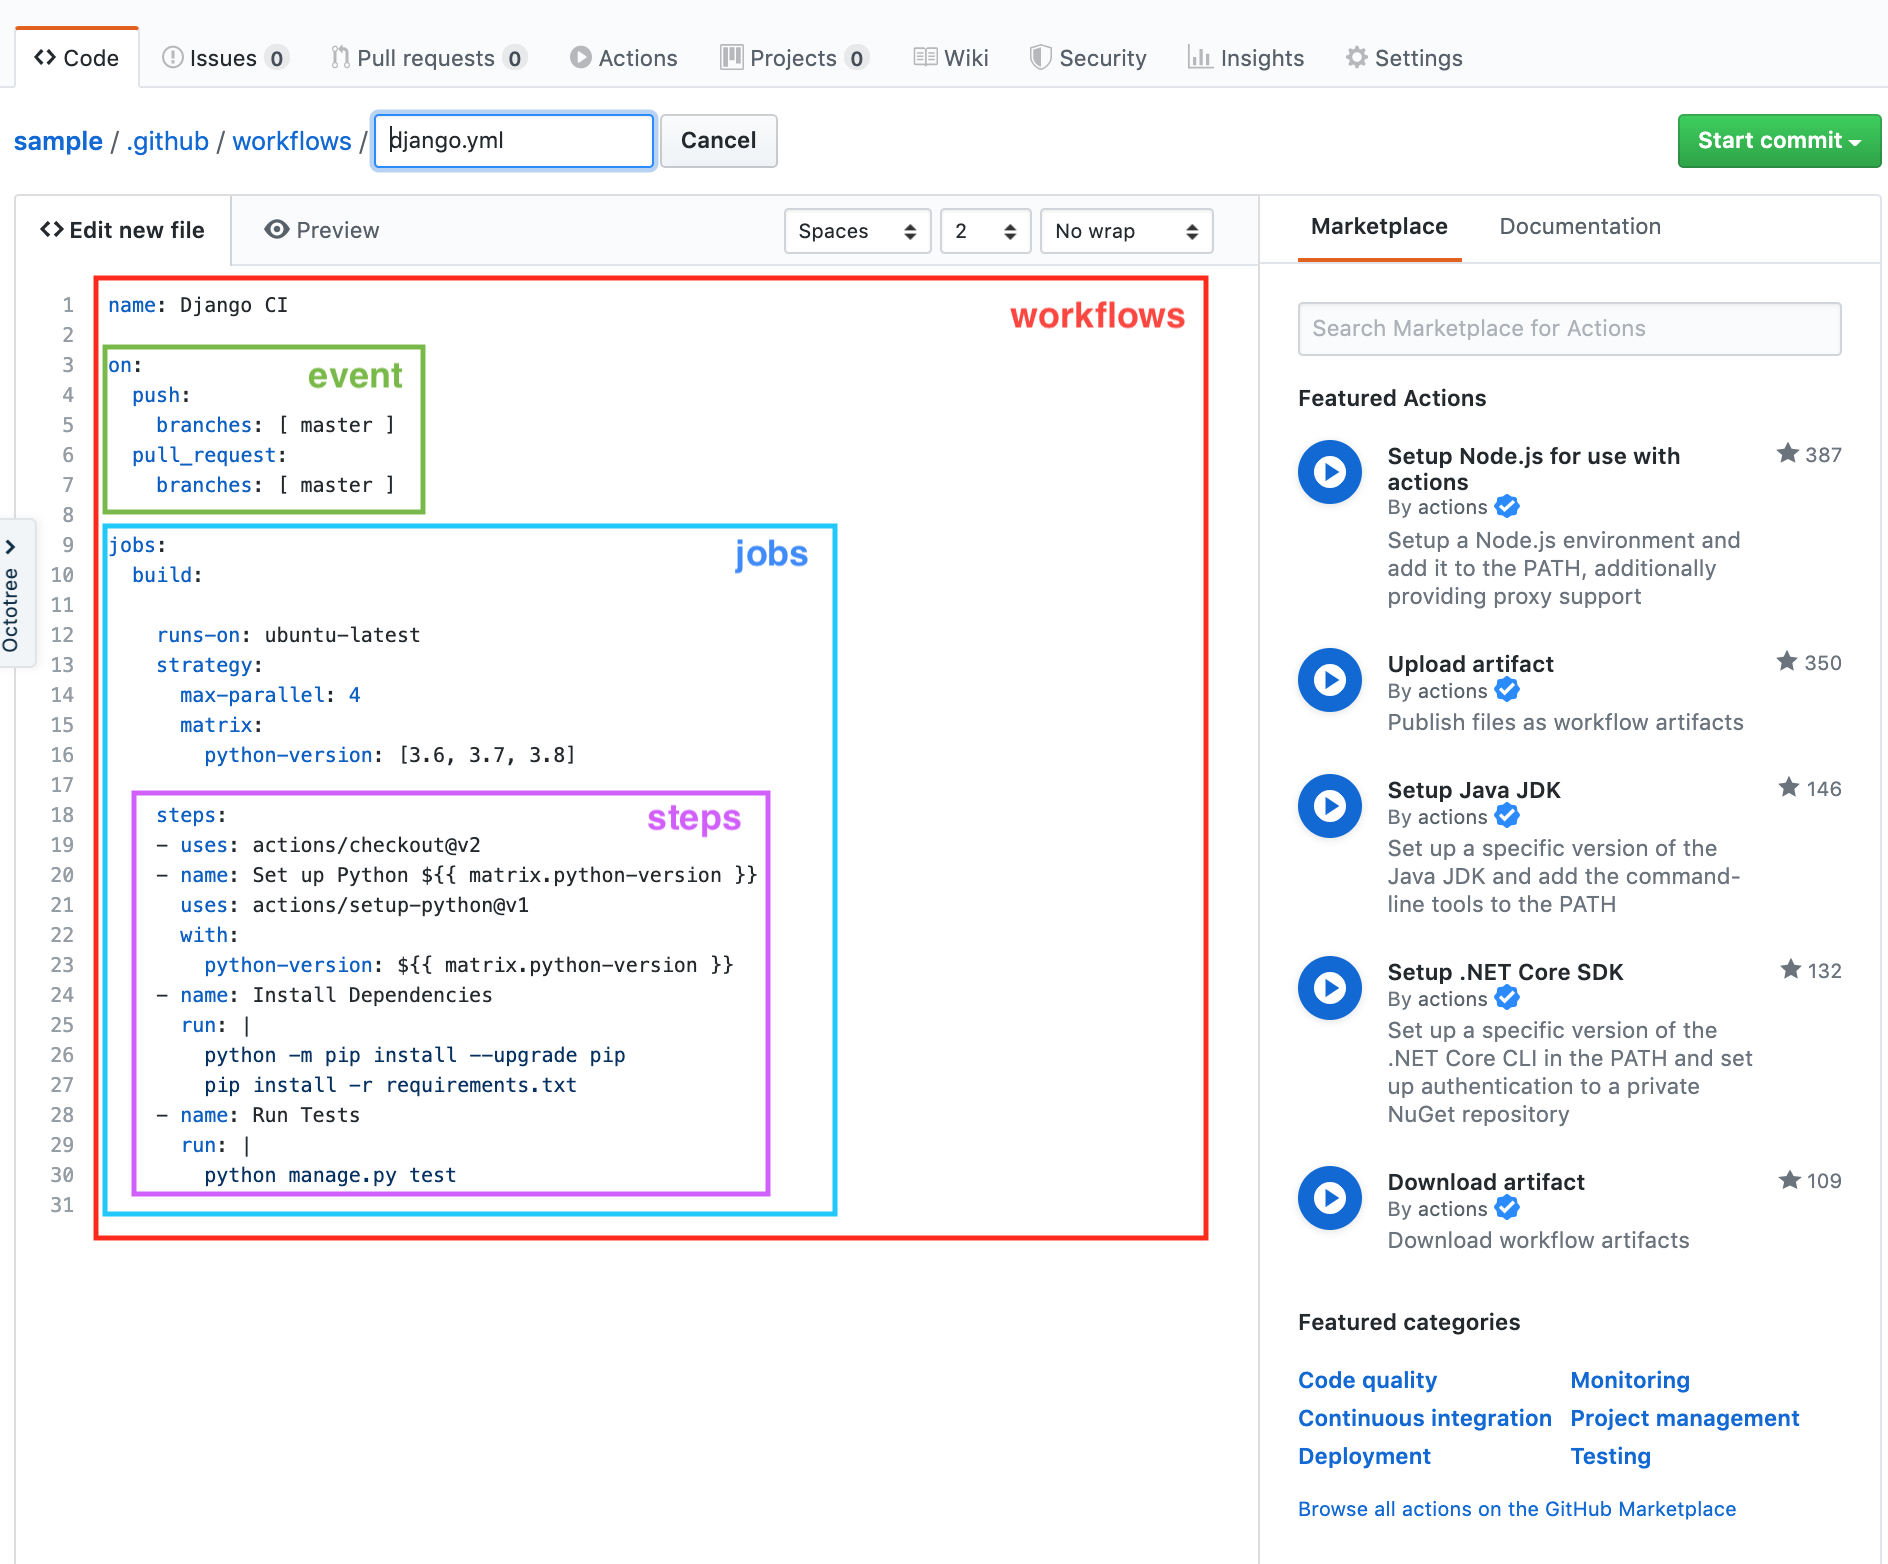Open the indent size dropdown
1888x1564 pixels.
point(985,231)
